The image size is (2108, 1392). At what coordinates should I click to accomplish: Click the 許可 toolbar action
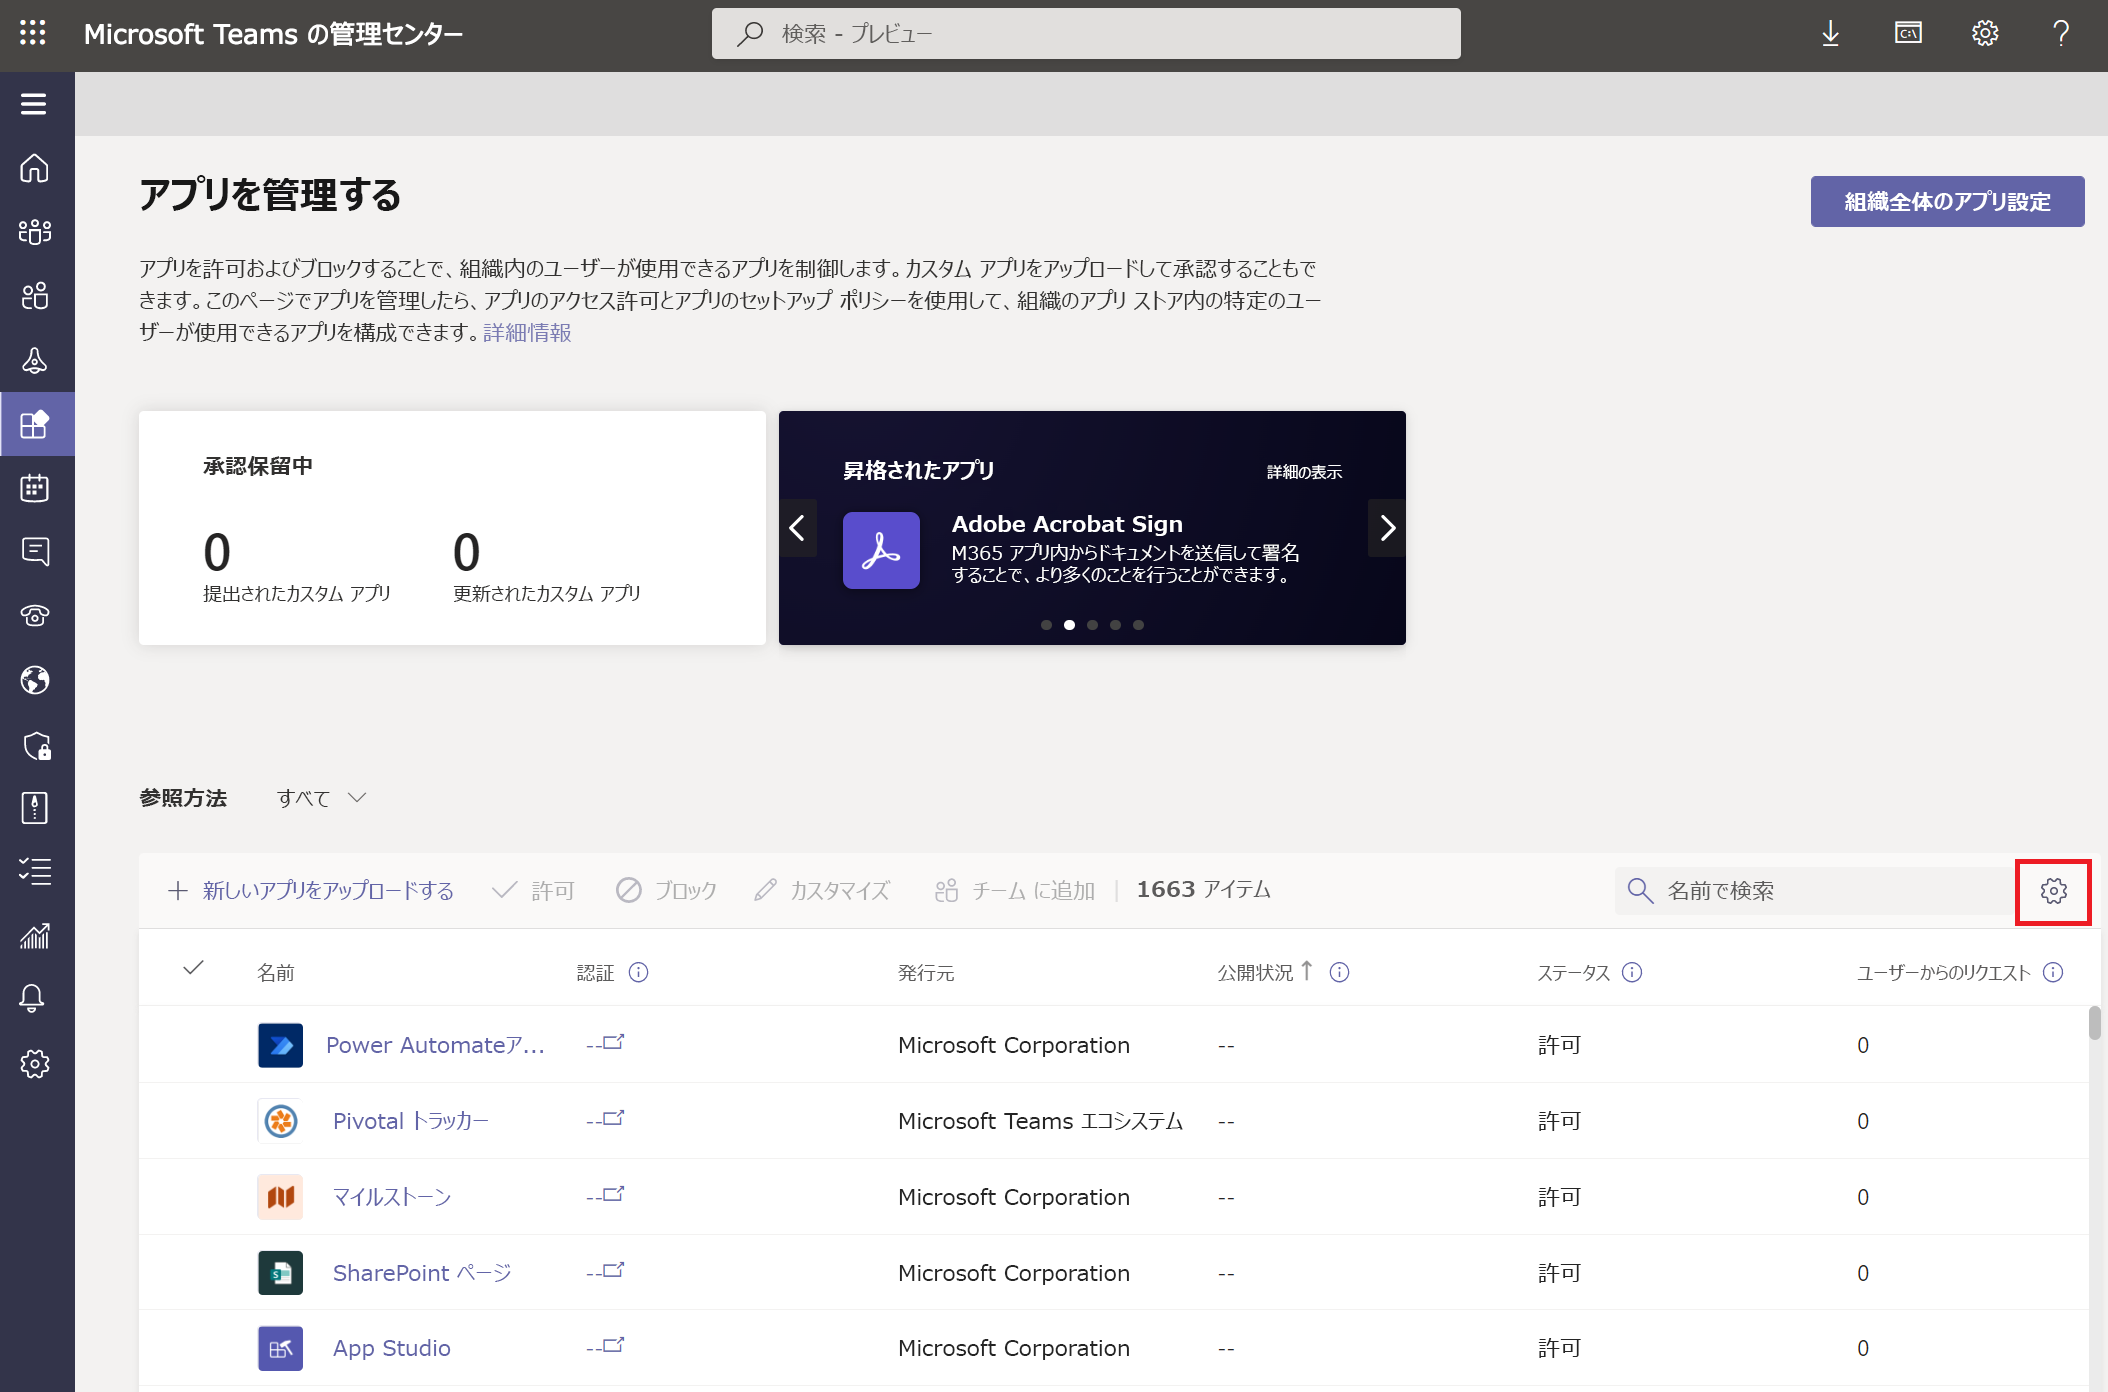pos(534,890)
